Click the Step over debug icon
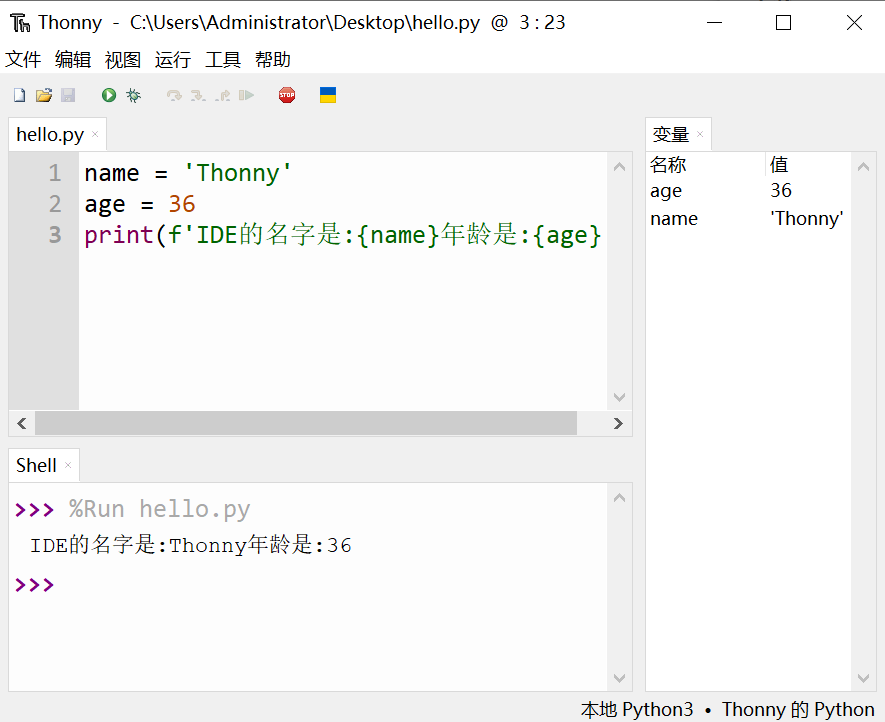 click(x=174, y=95)
